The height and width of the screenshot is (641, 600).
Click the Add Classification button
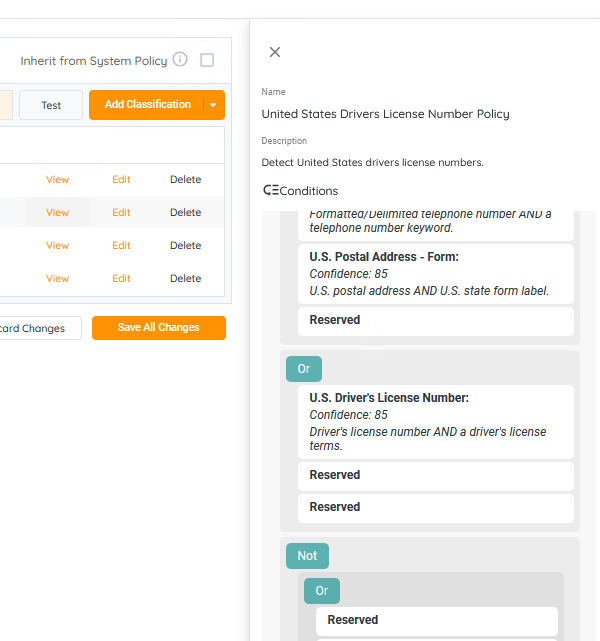tap(147, 105)
